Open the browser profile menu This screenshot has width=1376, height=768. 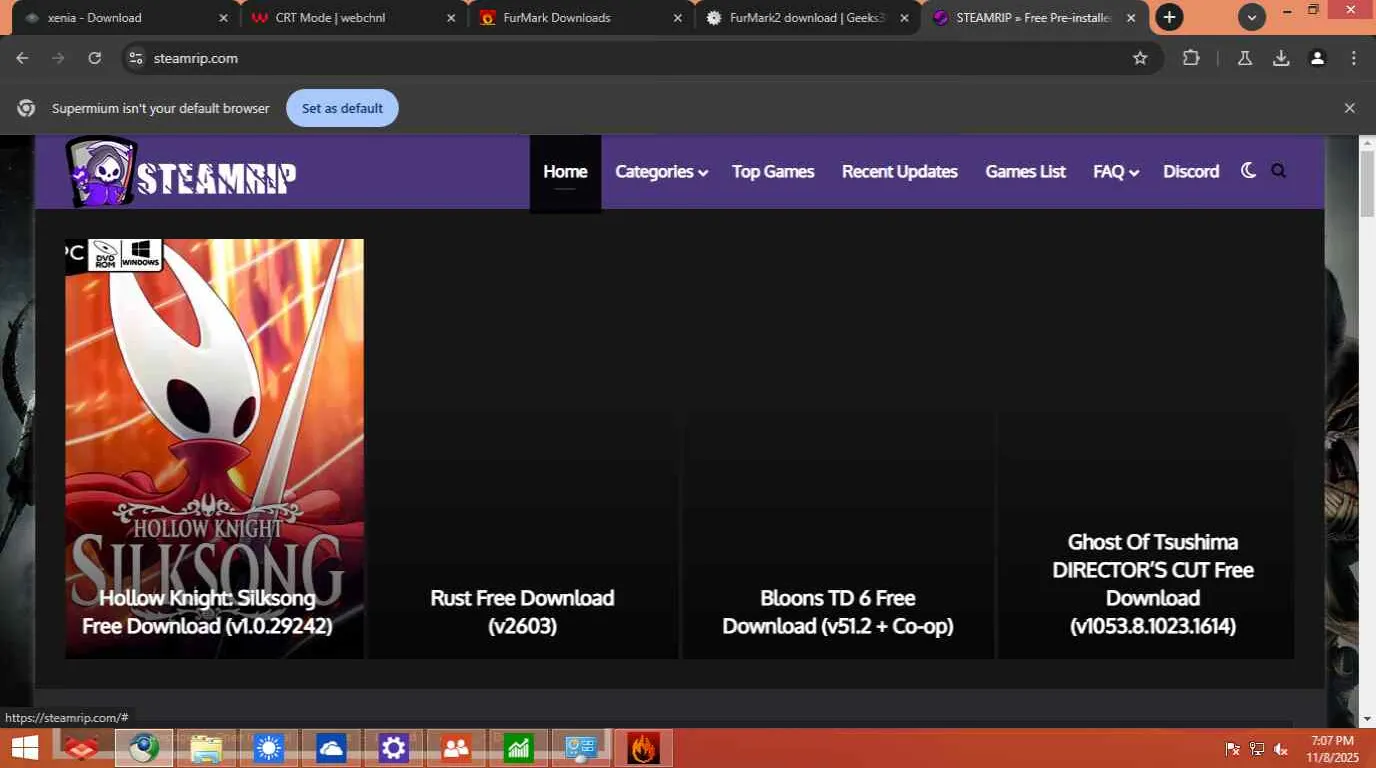tap(1318, 58)
